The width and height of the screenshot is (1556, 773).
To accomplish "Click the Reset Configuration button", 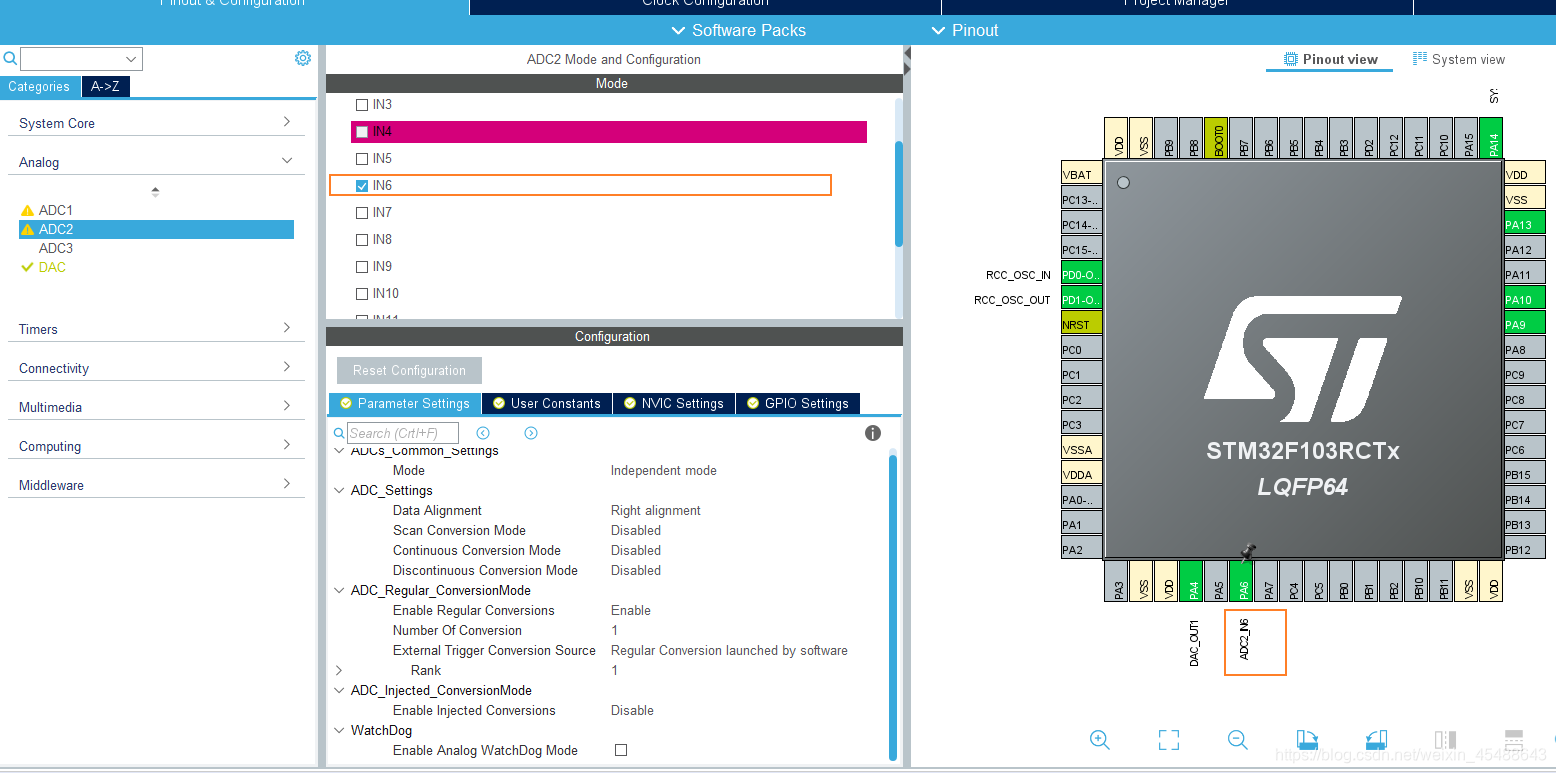I will coord(409,370).
